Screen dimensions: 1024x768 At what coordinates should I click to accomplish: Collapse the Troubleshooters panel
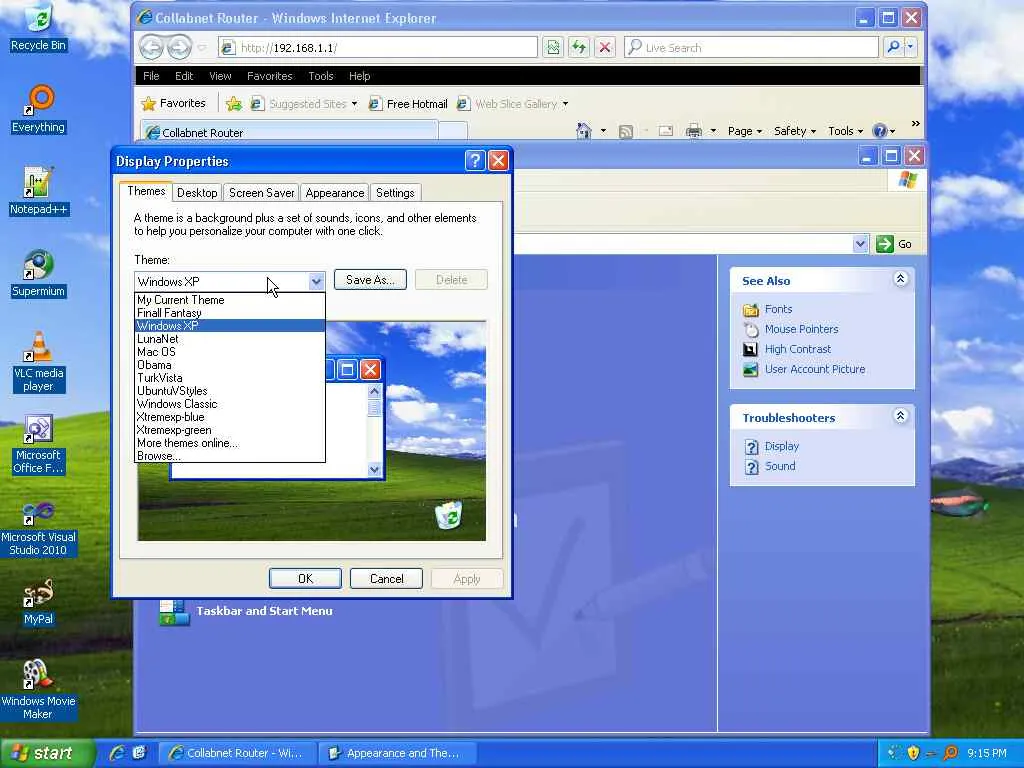pyautogui.click(x=900, y=416)
